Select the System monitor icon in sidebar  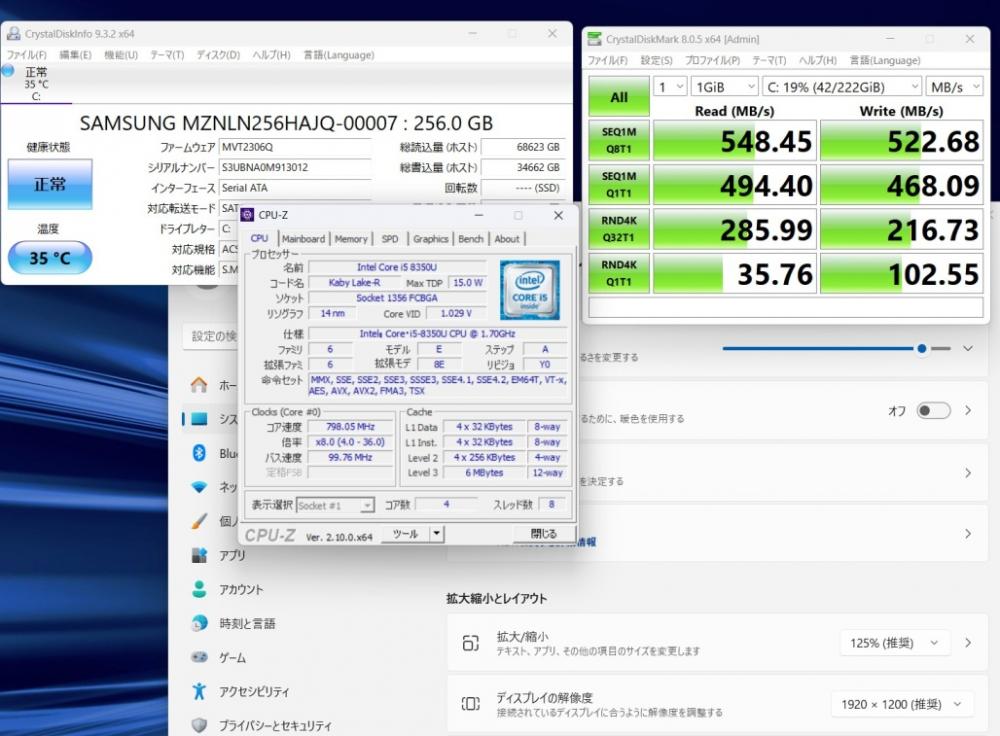click(199, 419)
